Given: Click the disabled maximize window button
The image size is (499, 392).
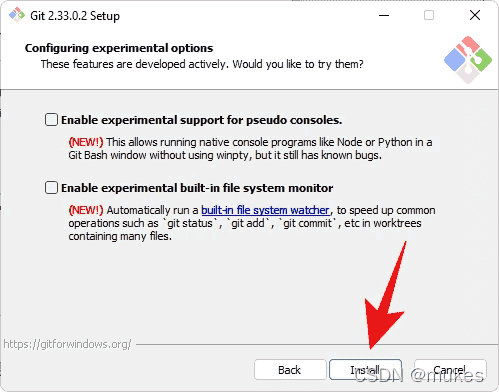Looking at the screenshot, I should (x=429, y=15).
